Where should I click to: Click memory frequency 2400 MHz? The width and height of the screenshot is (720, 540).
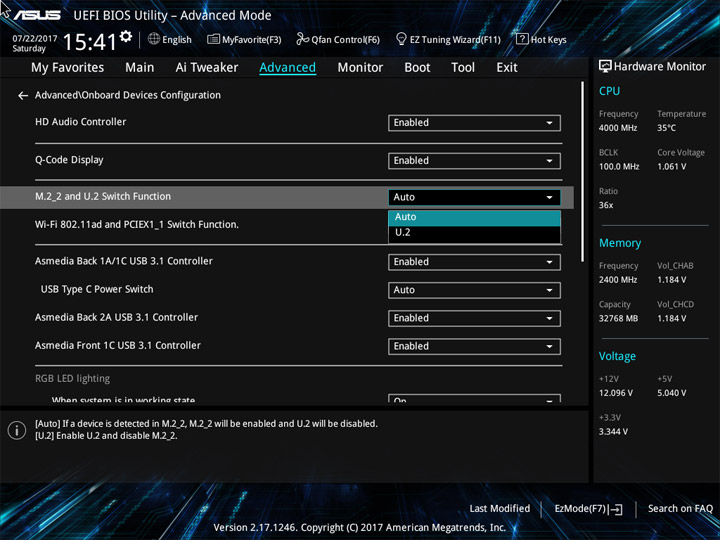[618, 280]
